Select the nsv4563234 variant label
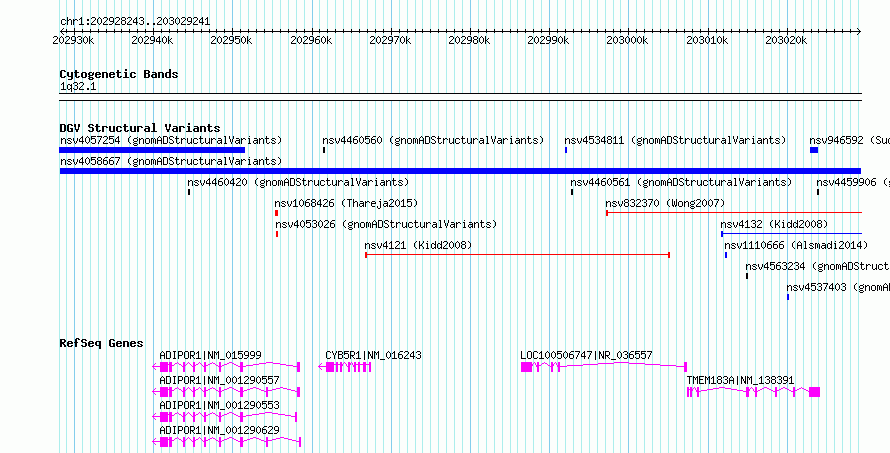The image size is (890, 453). click(817, 267)
